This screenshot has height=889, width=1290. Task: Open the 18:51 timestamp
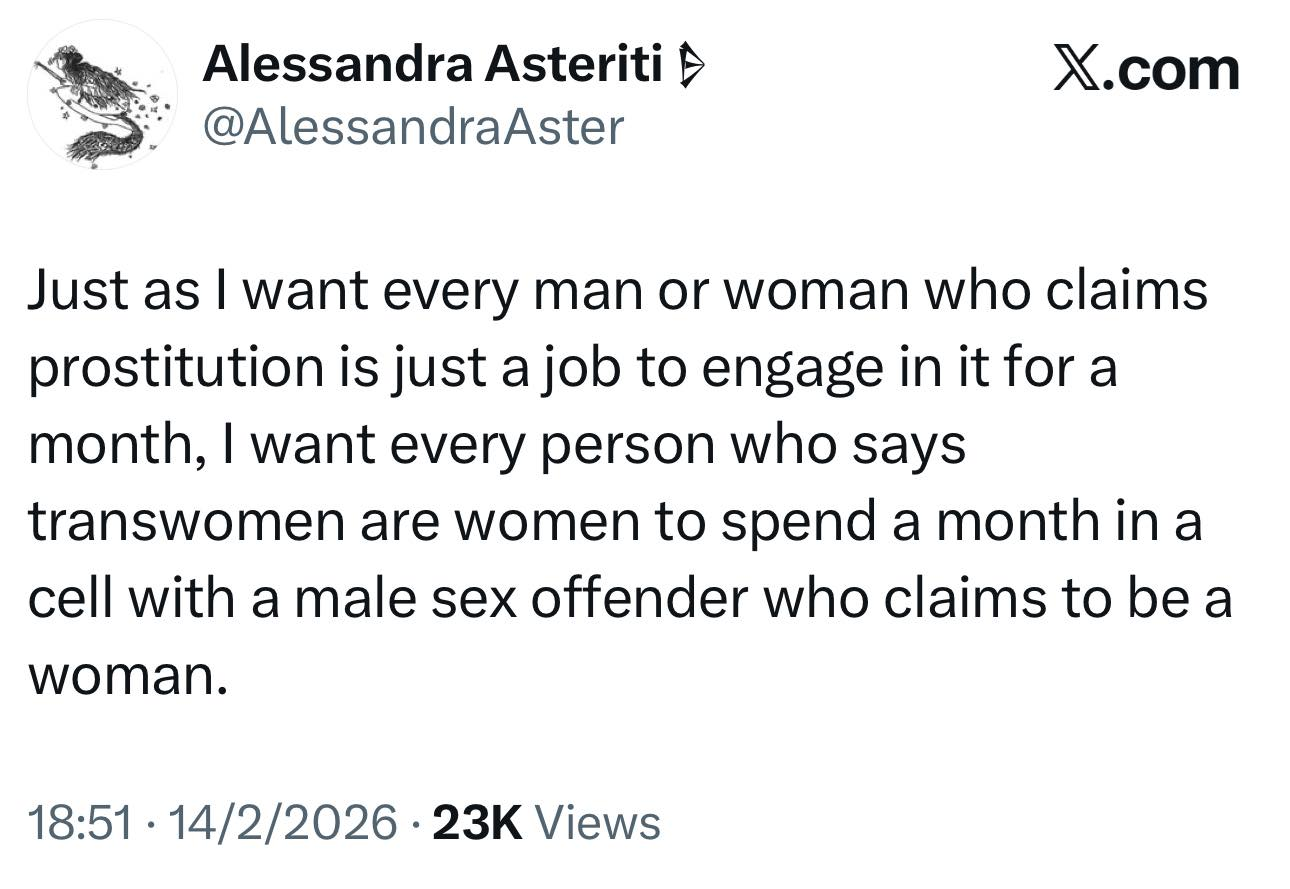tap(80, 823)
